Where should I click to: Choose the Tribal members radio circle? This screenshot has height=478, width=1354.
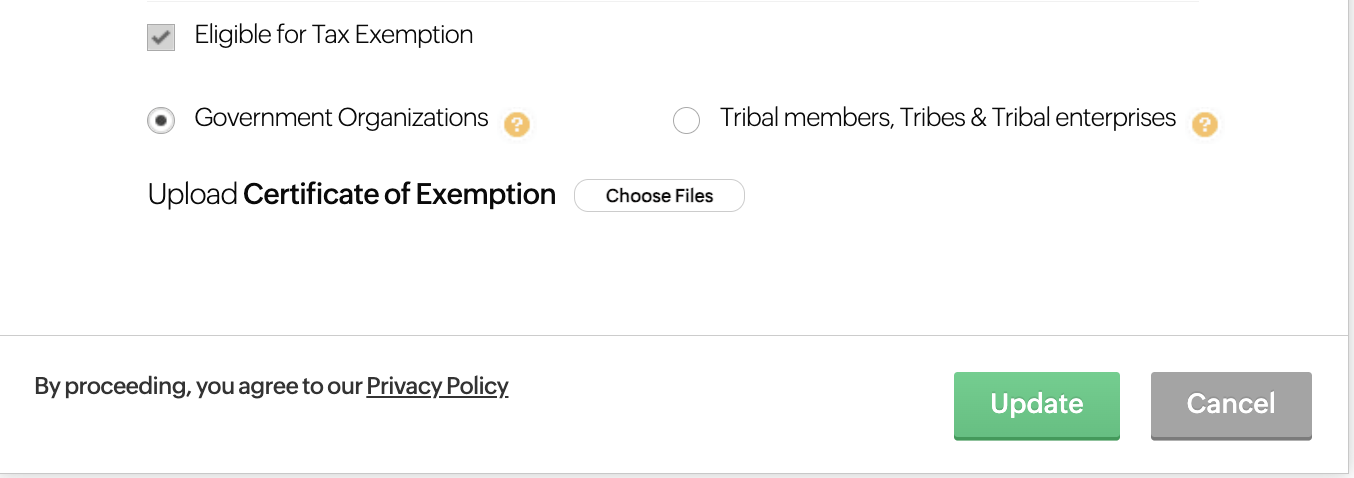(x=687, y=121)
